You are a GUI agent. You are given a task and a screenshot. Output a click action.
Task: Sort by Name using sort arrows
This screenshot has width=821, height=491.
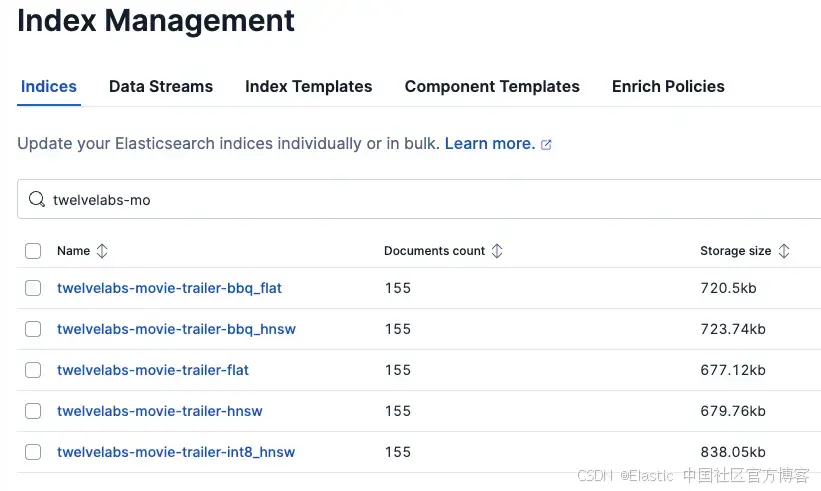[102, 251]
